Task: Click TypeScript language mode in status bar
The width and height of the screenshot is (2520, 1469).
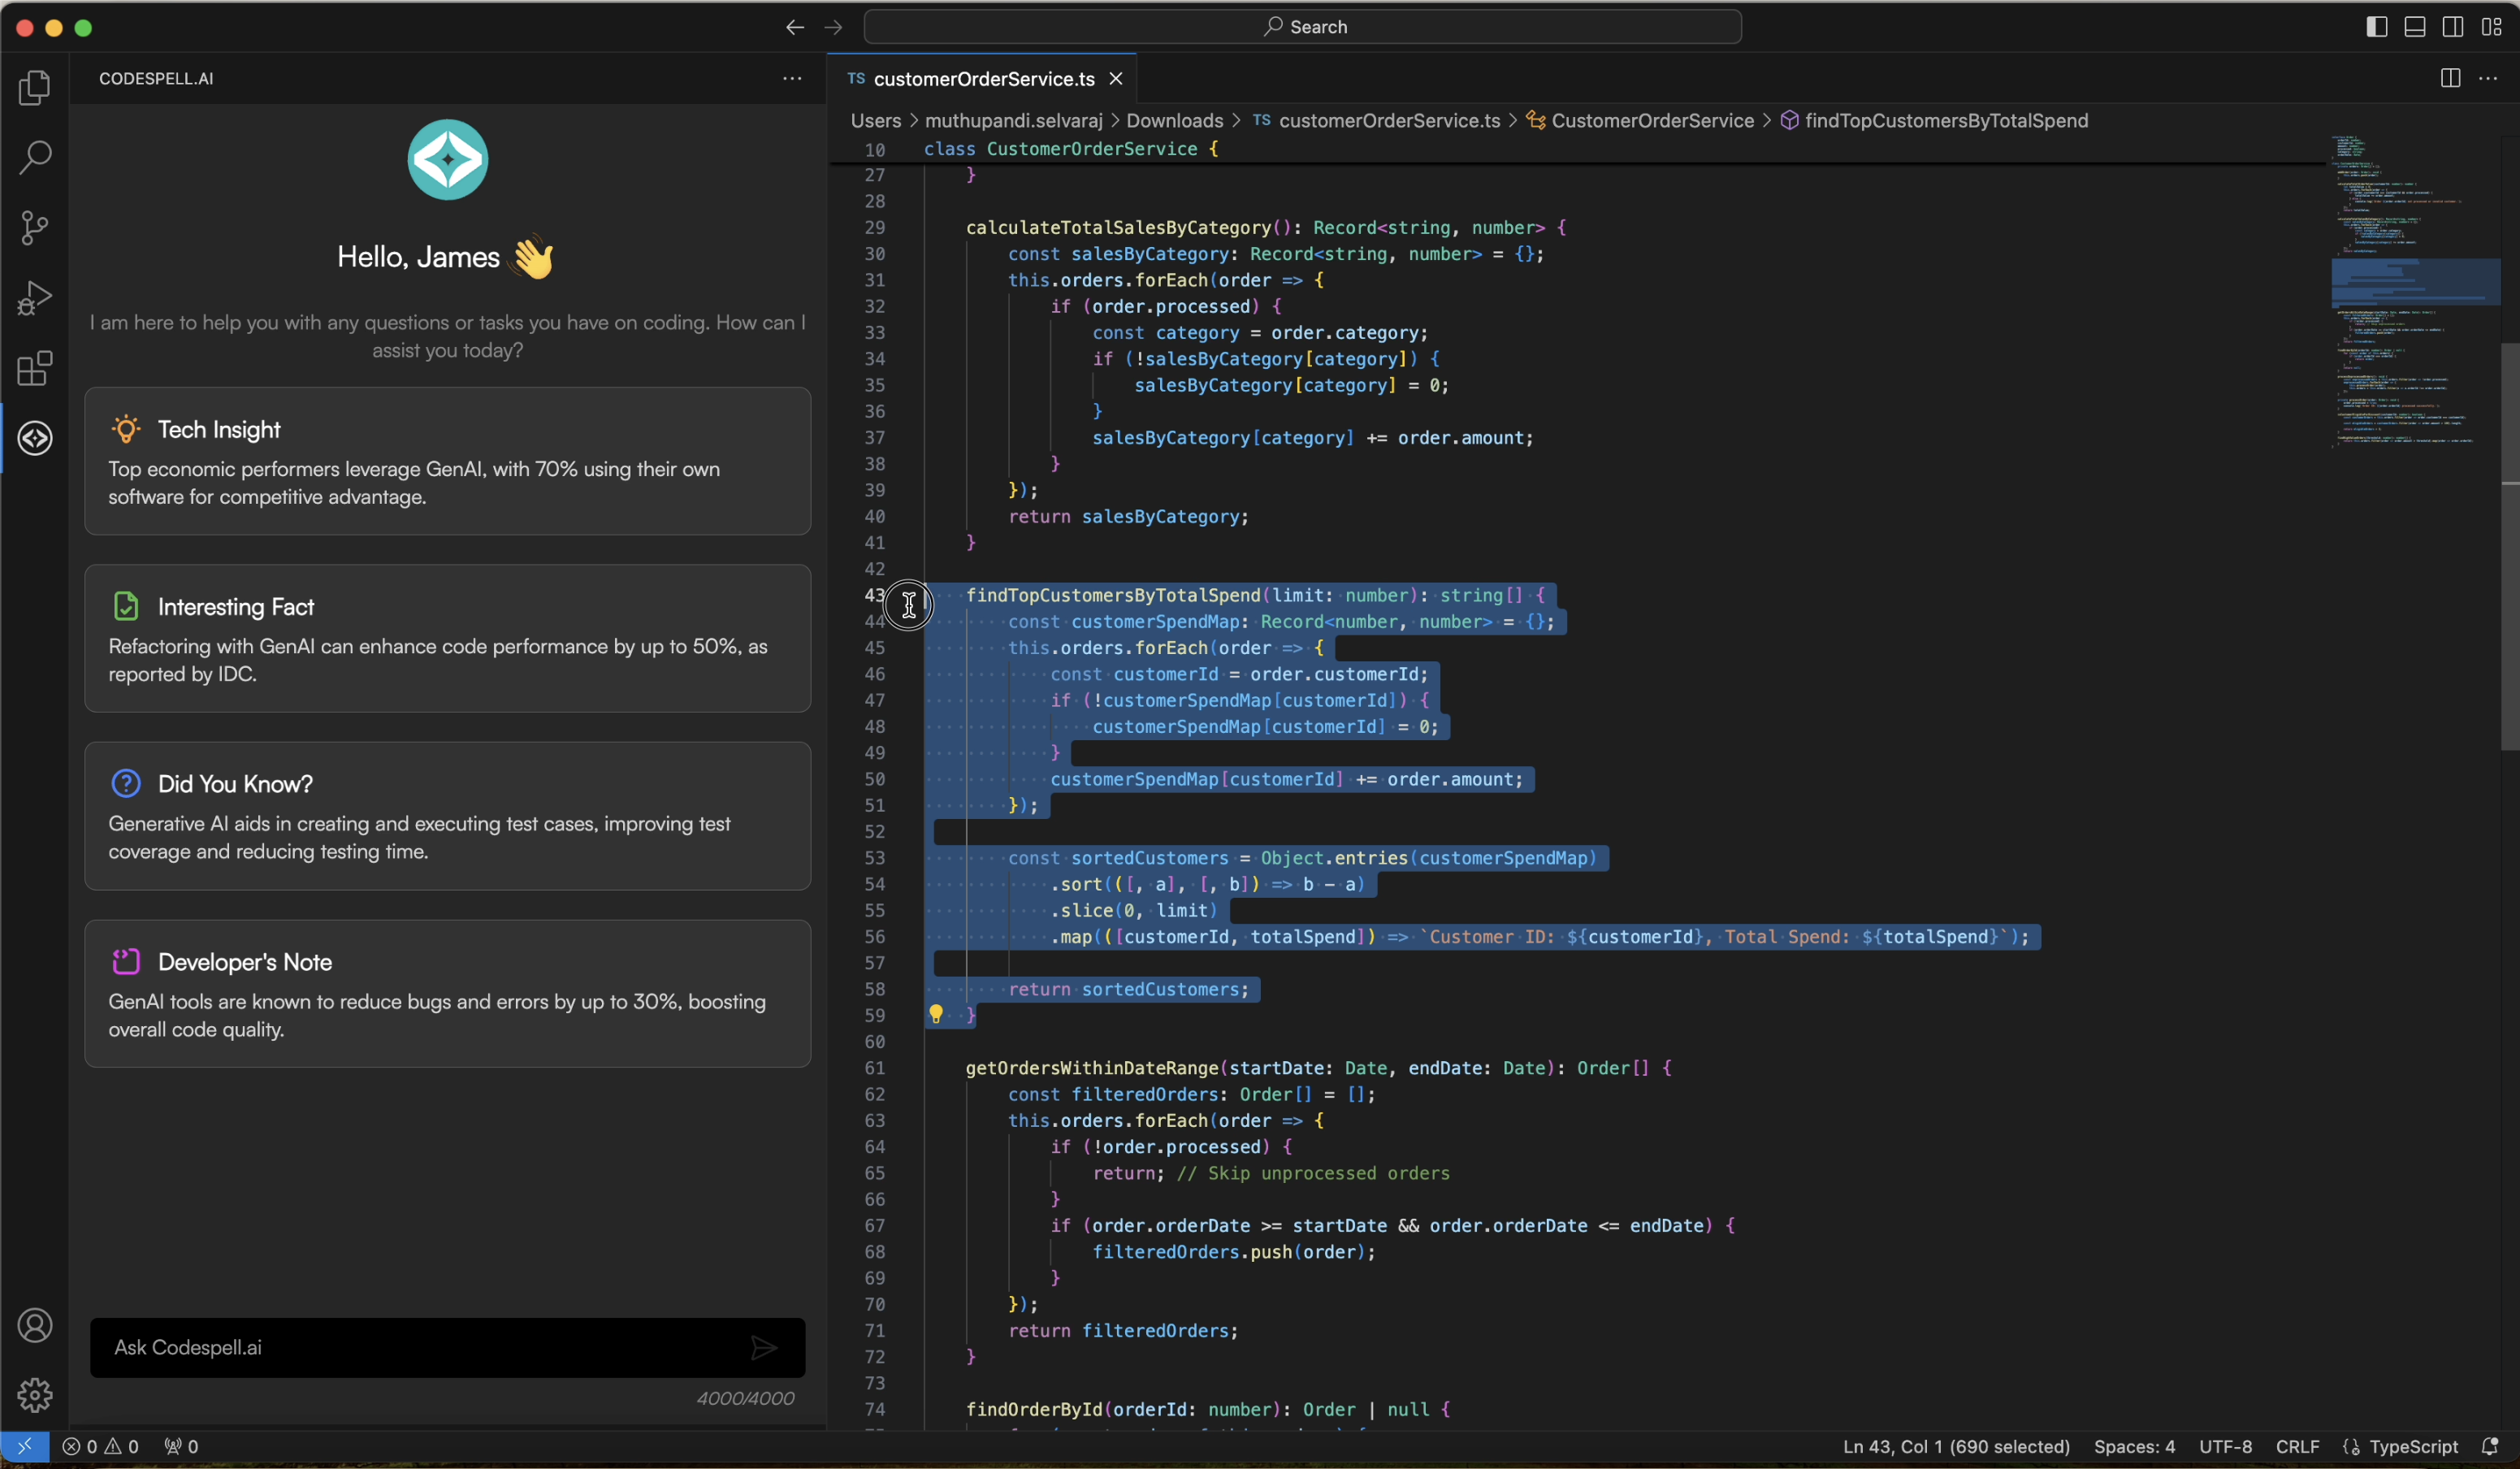Action: coord(2413,1447)
